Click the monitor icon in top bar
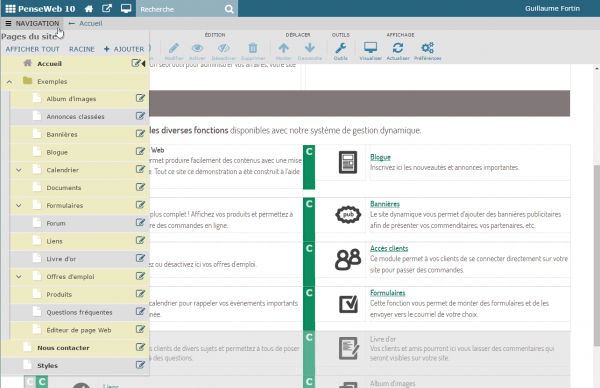 (126, 8)
